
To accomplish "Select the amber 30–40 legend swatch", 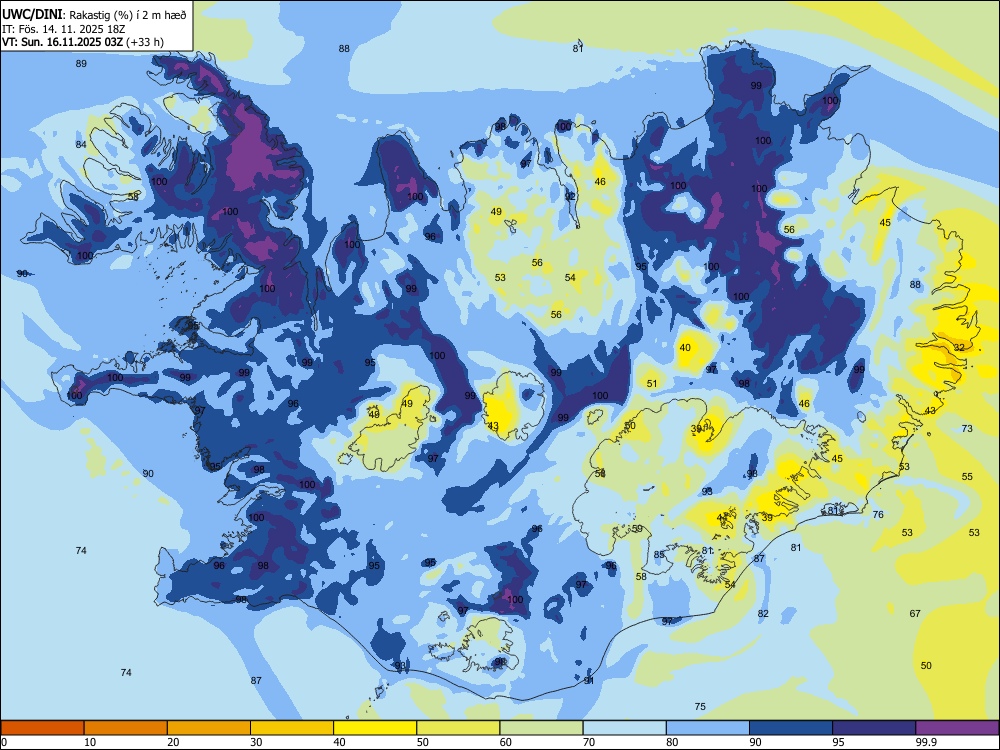I will click(x=292, y=728).
